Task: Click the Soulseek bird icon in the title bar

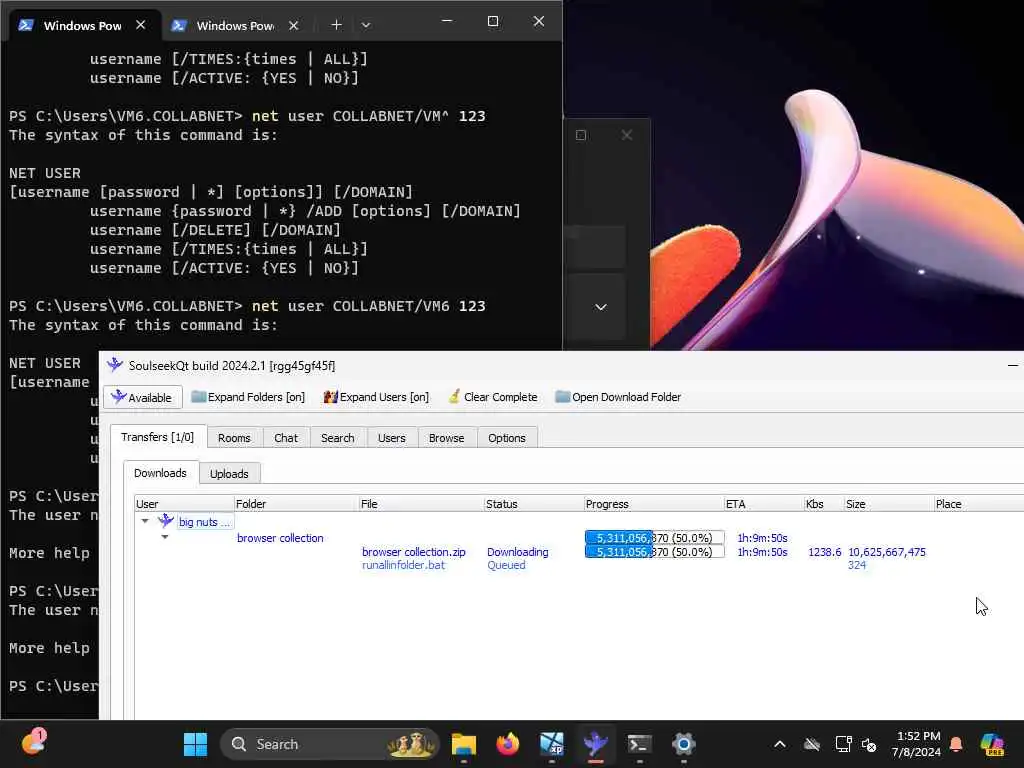Action: (x=115, y=365)
